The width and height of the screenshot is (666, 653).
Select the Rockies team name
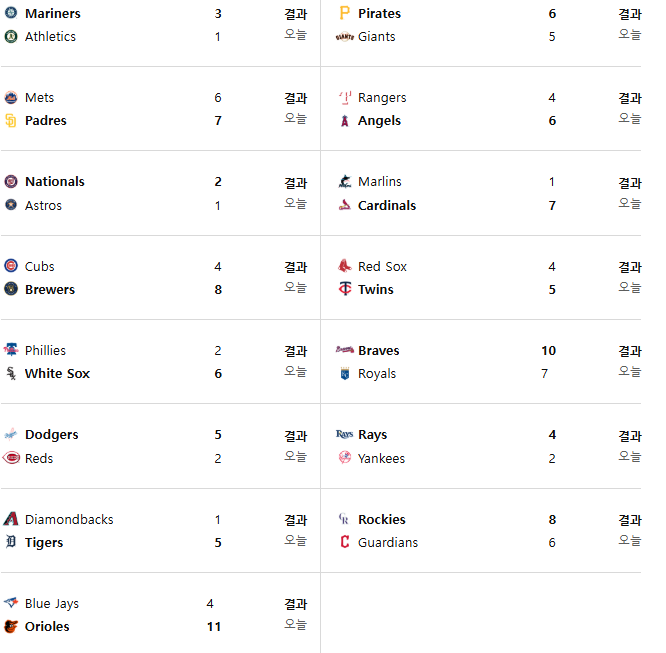tap(381, 519)
